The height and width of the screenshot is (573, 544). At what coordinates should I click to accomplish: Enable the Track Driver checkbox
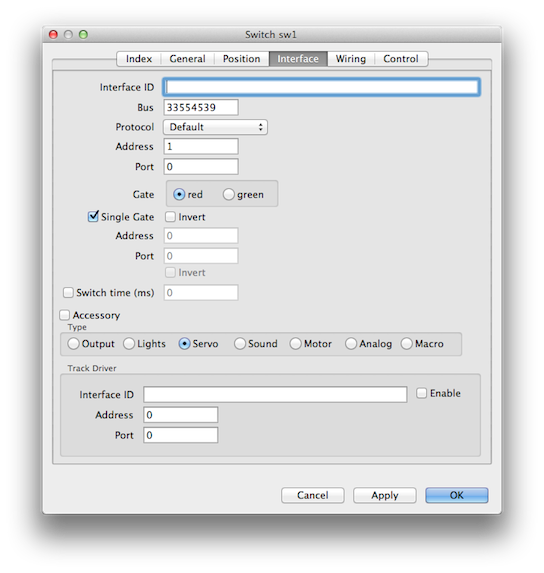[421, 393]
